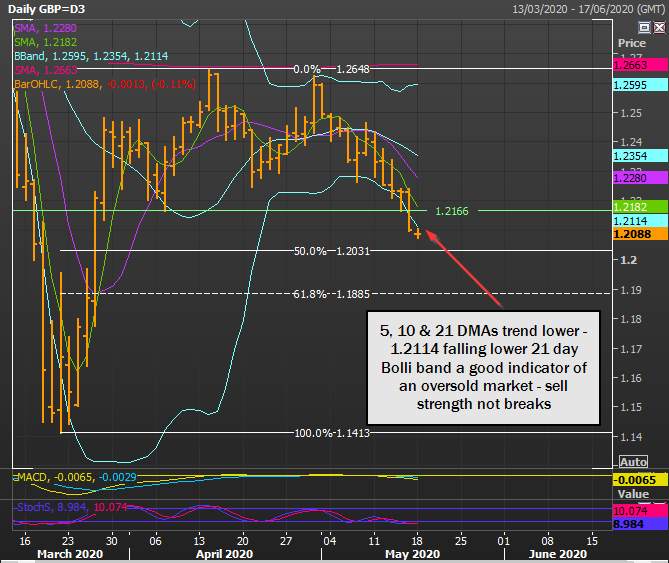Click the 1.25 level on price axis
669x563 pixels.
pyautogui.click(x=631, y=113)
